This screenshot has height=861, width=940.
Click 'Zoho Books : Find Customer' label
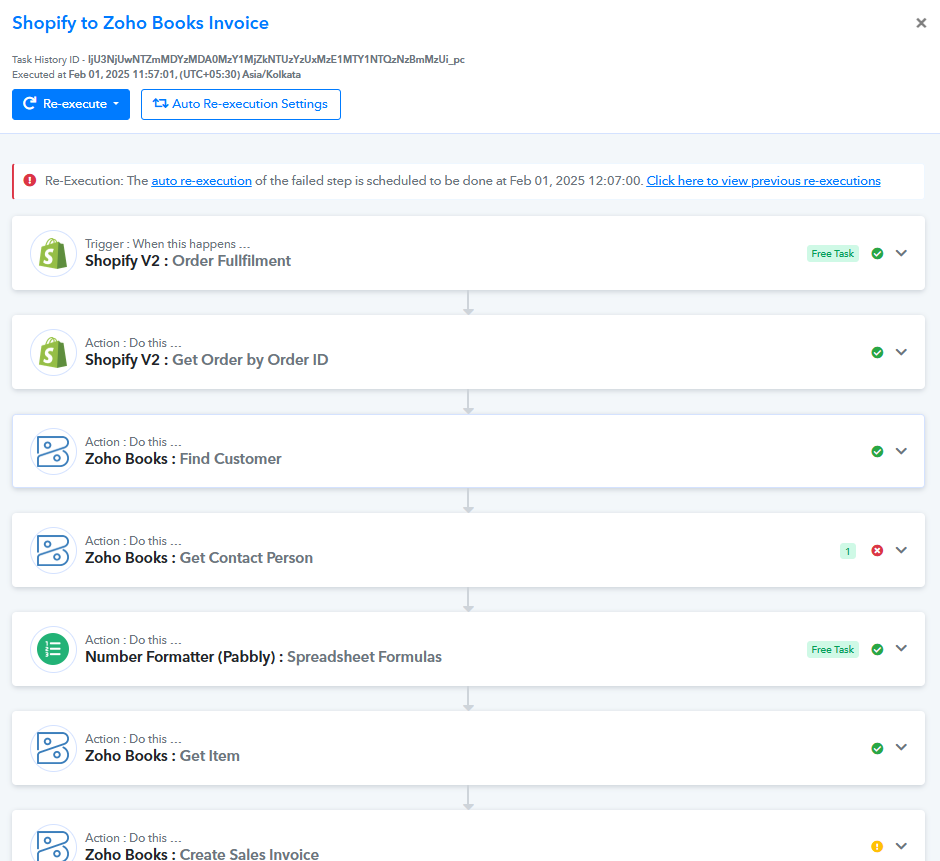(183, 459)
